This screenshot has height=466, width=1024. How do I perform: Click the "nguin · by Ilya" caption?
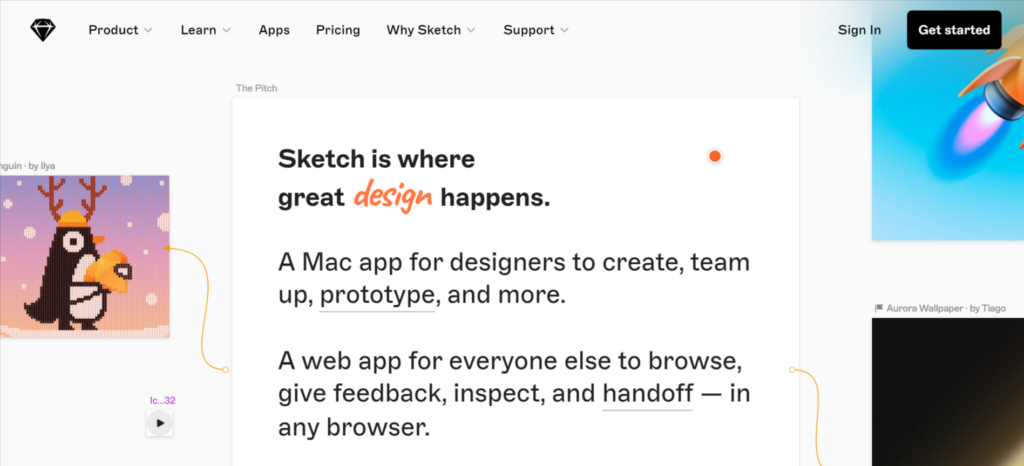click(x=27, y=166)
